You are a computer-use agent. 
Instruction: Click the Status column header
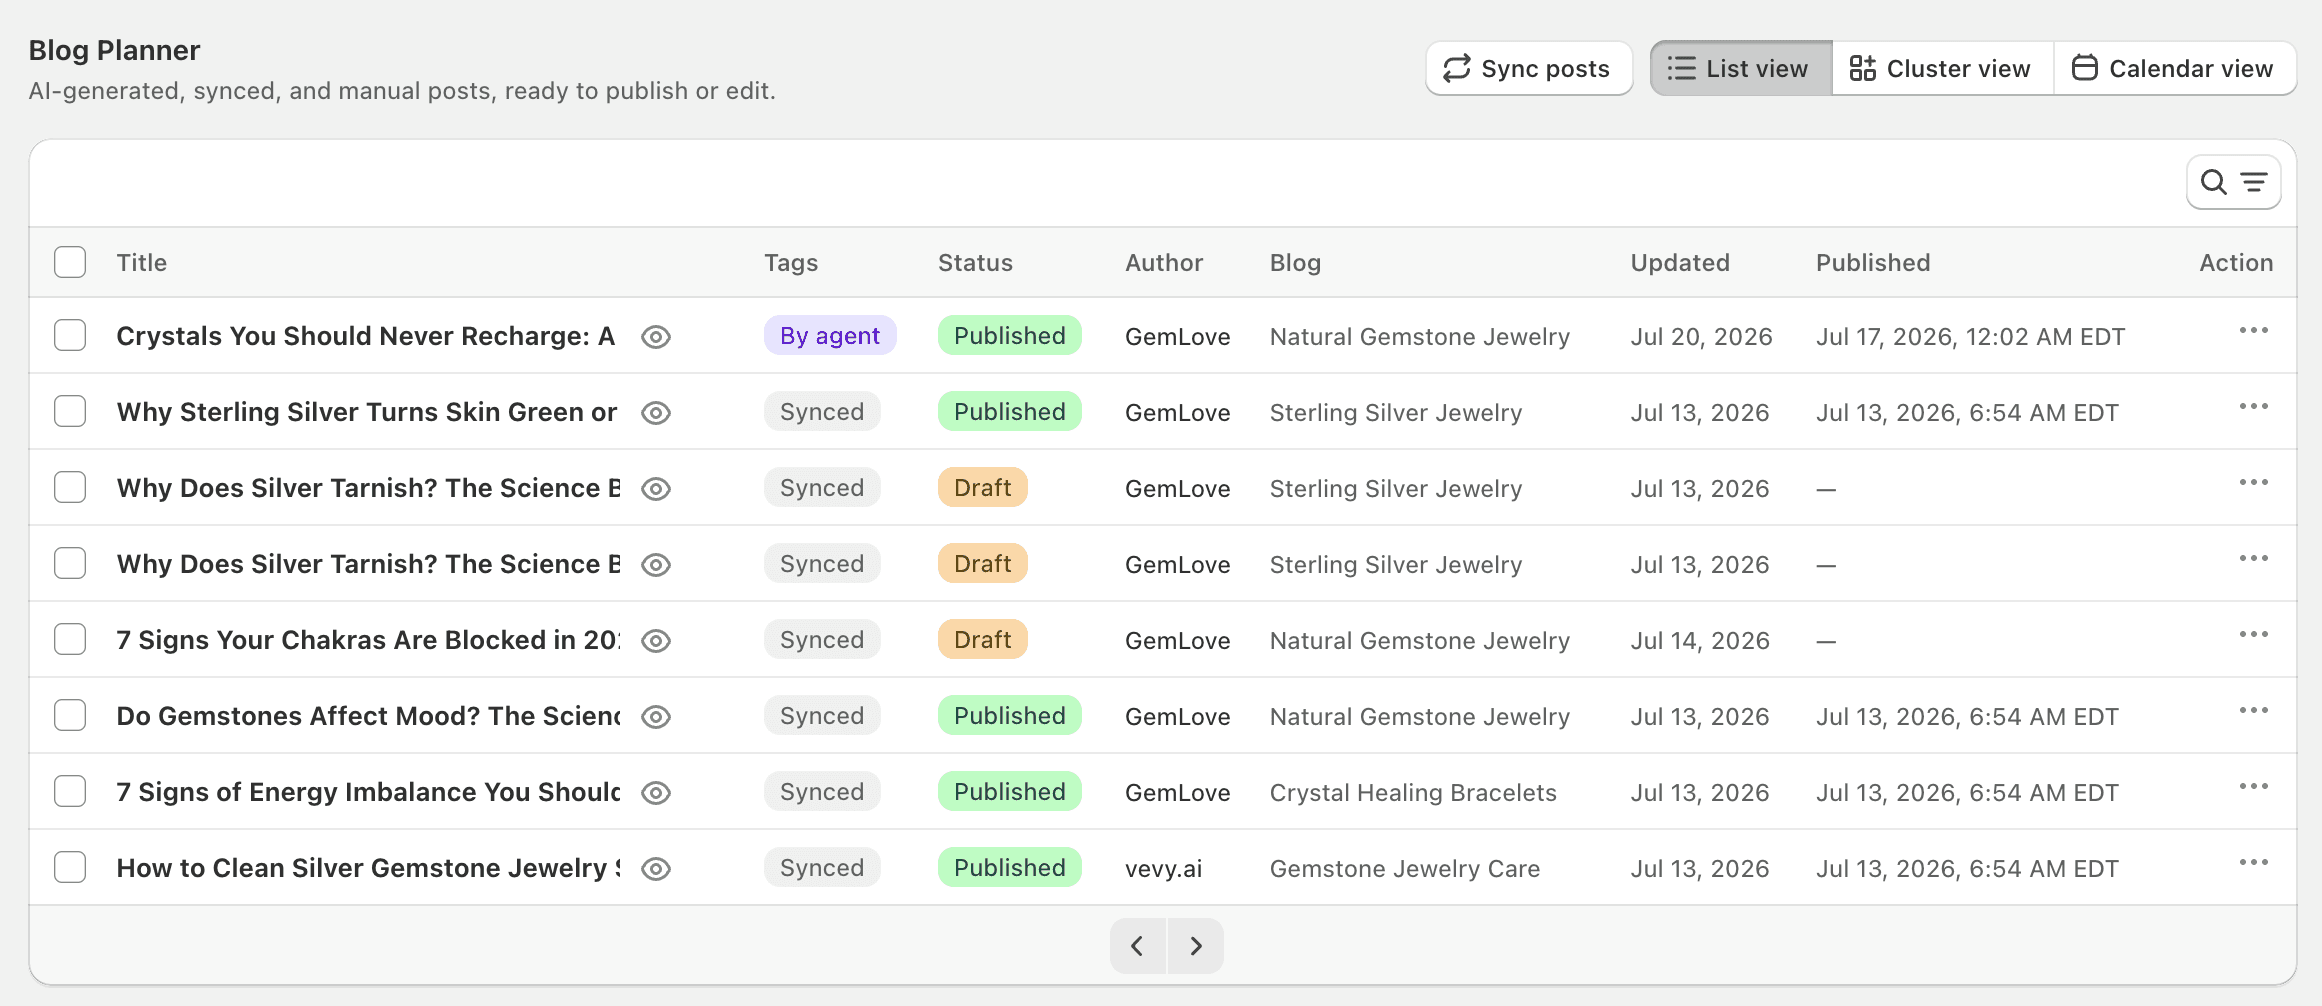click(975, 263)
